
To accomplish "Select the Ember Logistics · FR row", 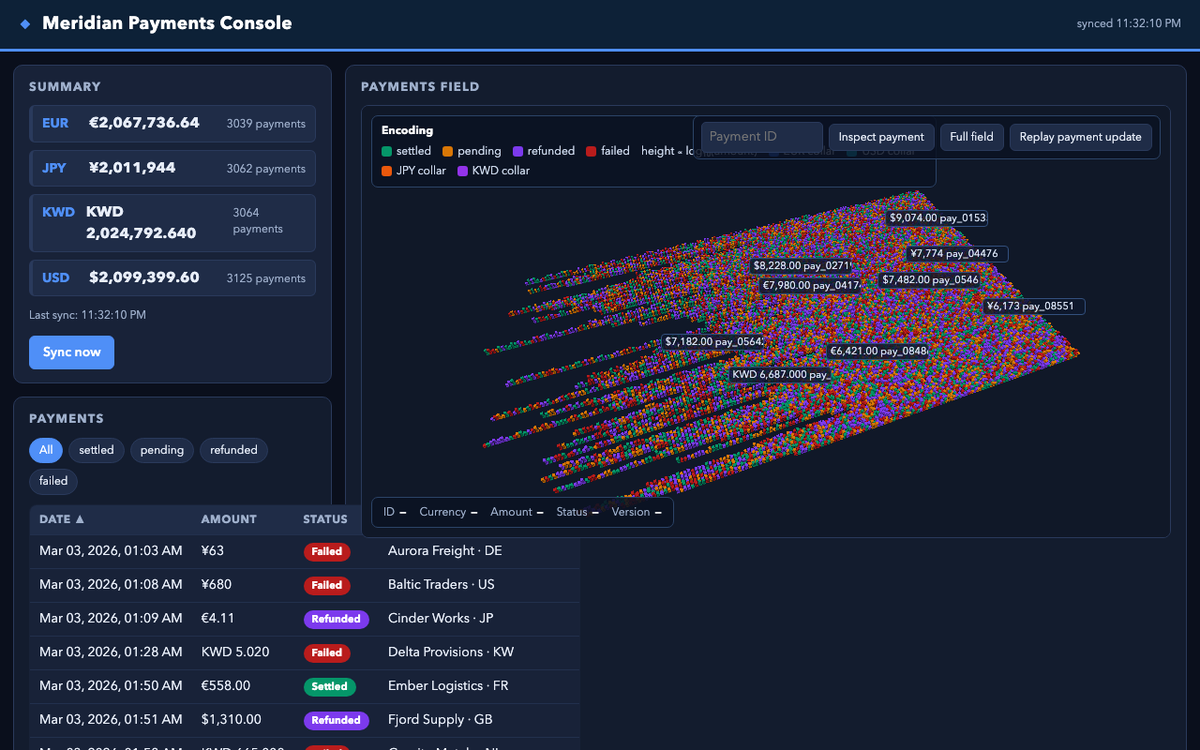I will pos(304,686).
